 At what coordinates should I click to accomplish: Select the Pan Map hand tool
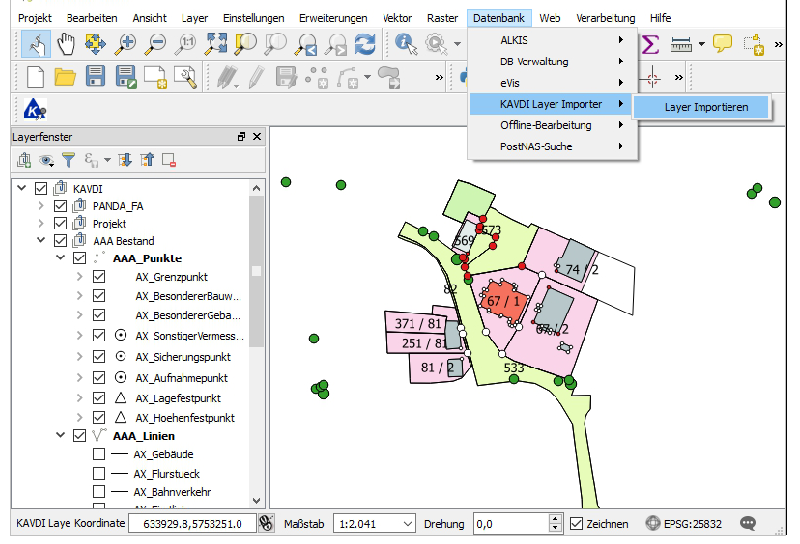[67, 43]
